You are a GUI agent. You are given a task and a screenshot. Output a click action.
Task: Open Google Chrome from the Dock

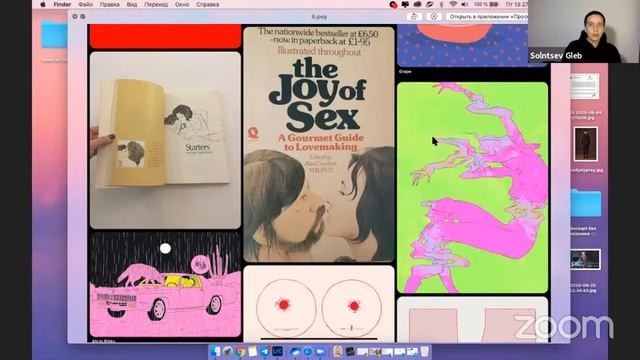pos(240,351)
